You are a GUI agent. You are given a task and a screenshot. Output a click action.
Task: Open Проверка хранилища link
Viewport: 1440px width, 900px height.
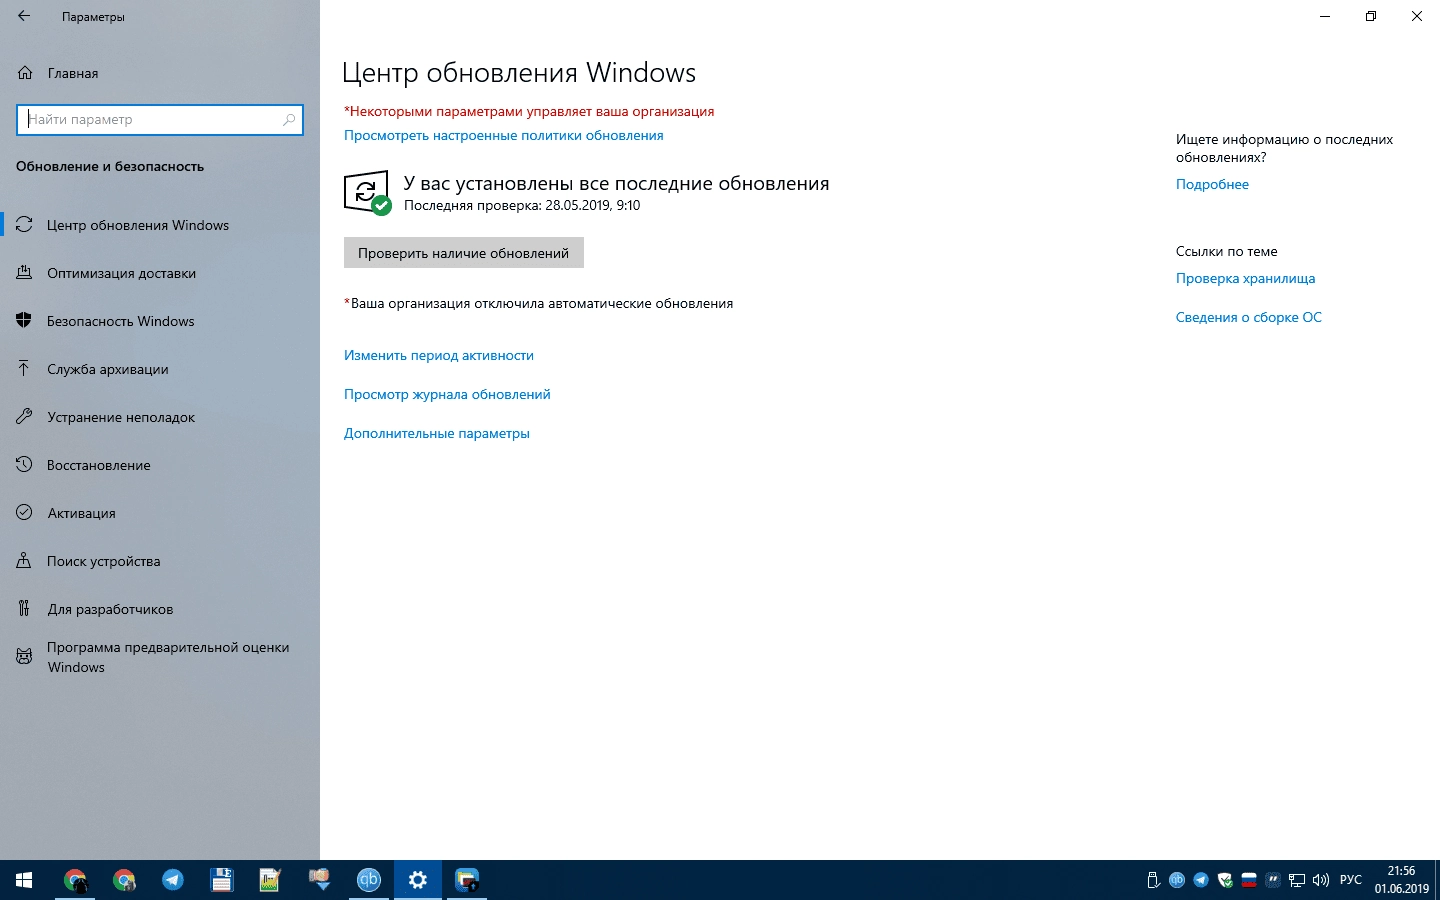[x=1245, y=278]
